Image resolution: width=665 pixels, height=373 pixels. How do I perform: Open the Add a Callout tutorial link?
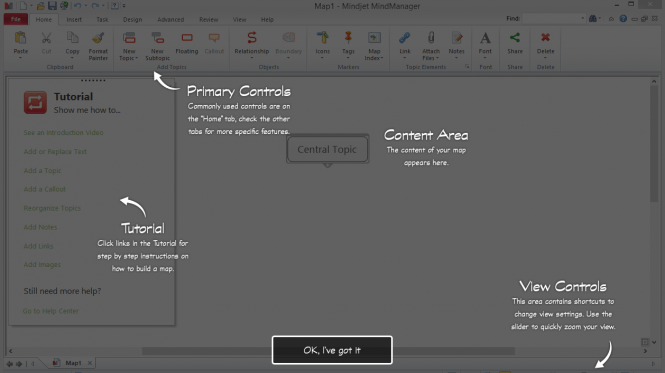[x=45, y=189]
